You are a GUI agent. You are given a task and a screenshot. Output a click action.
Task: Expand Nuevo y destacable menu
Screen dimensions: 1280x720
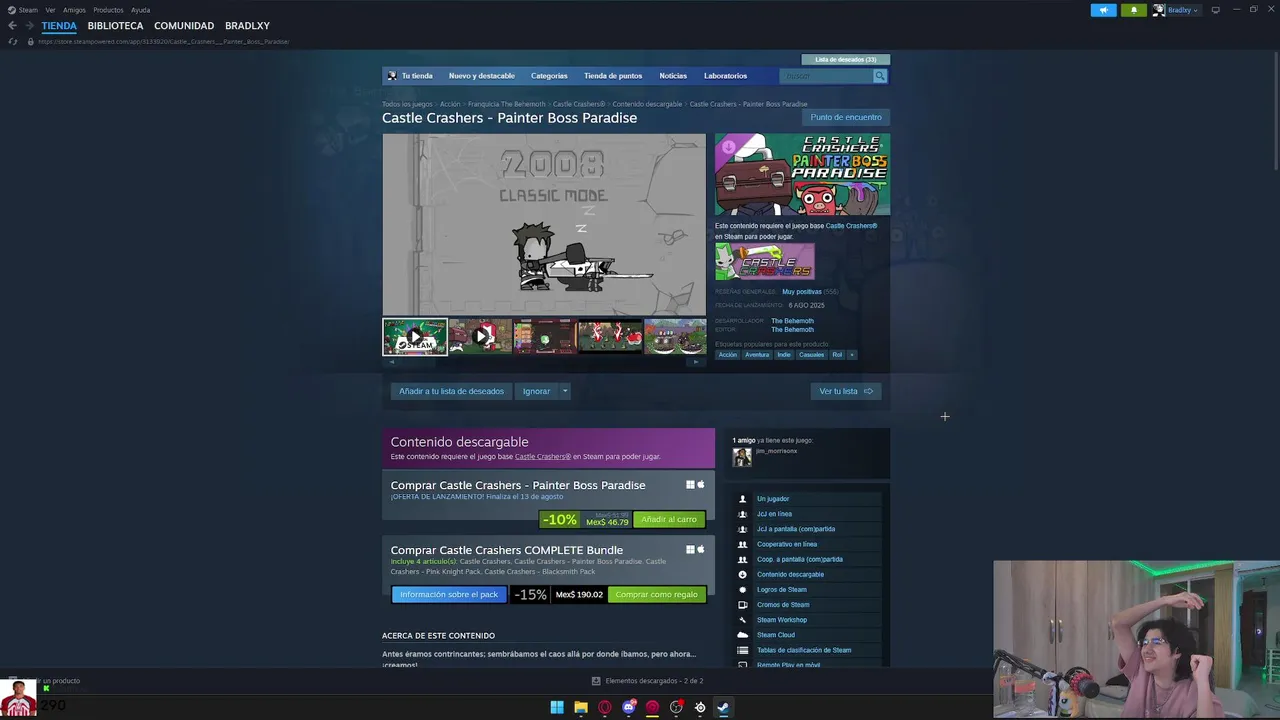[x=481, y=76]
